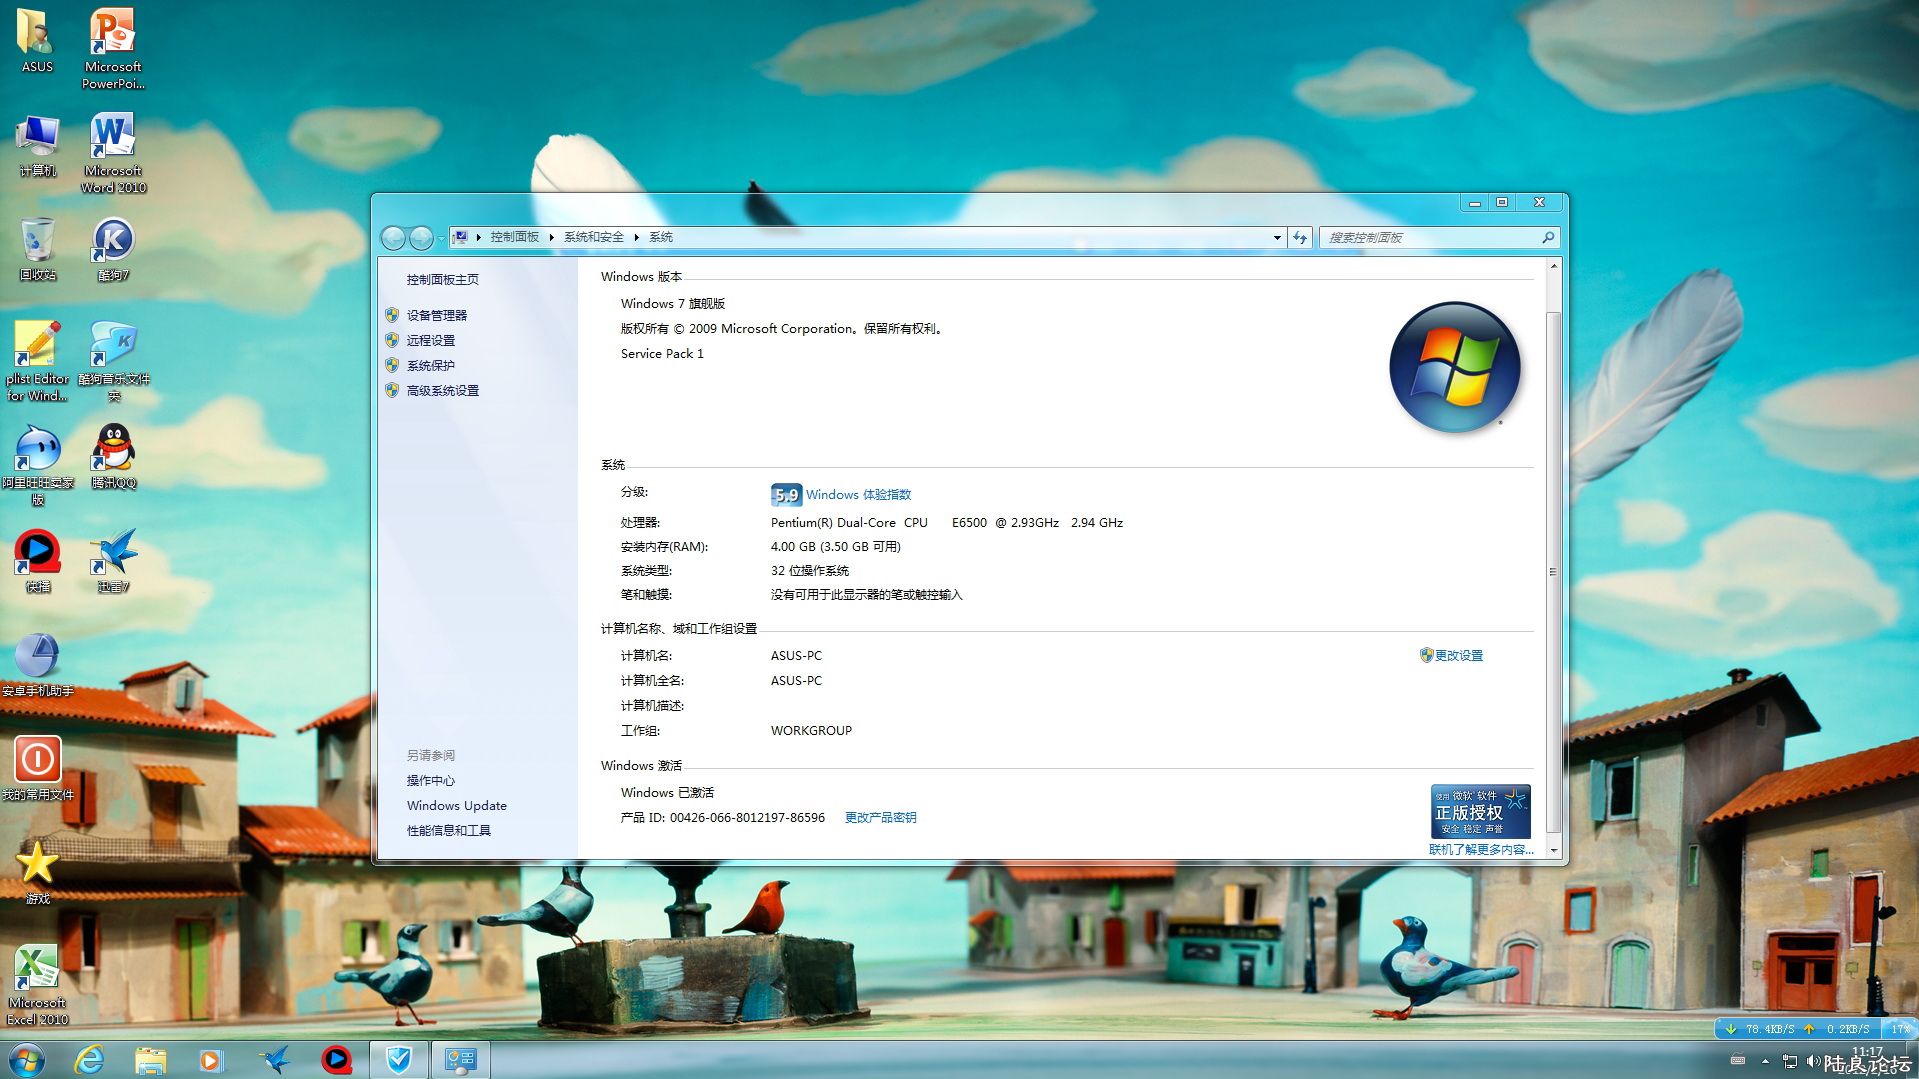Click the scroll down arrow in System window
1919x1079 pixels.
click(x=1553, y=850)
